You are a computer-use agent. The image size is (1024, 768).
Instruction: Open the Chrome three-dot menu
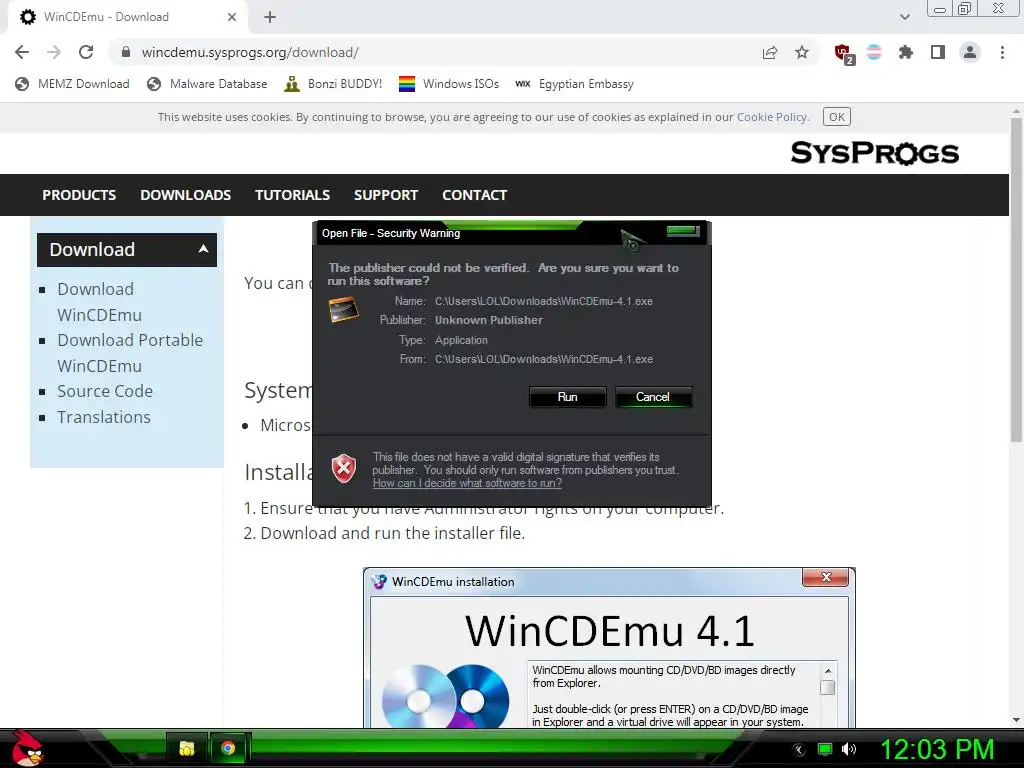coord(1002,52)
